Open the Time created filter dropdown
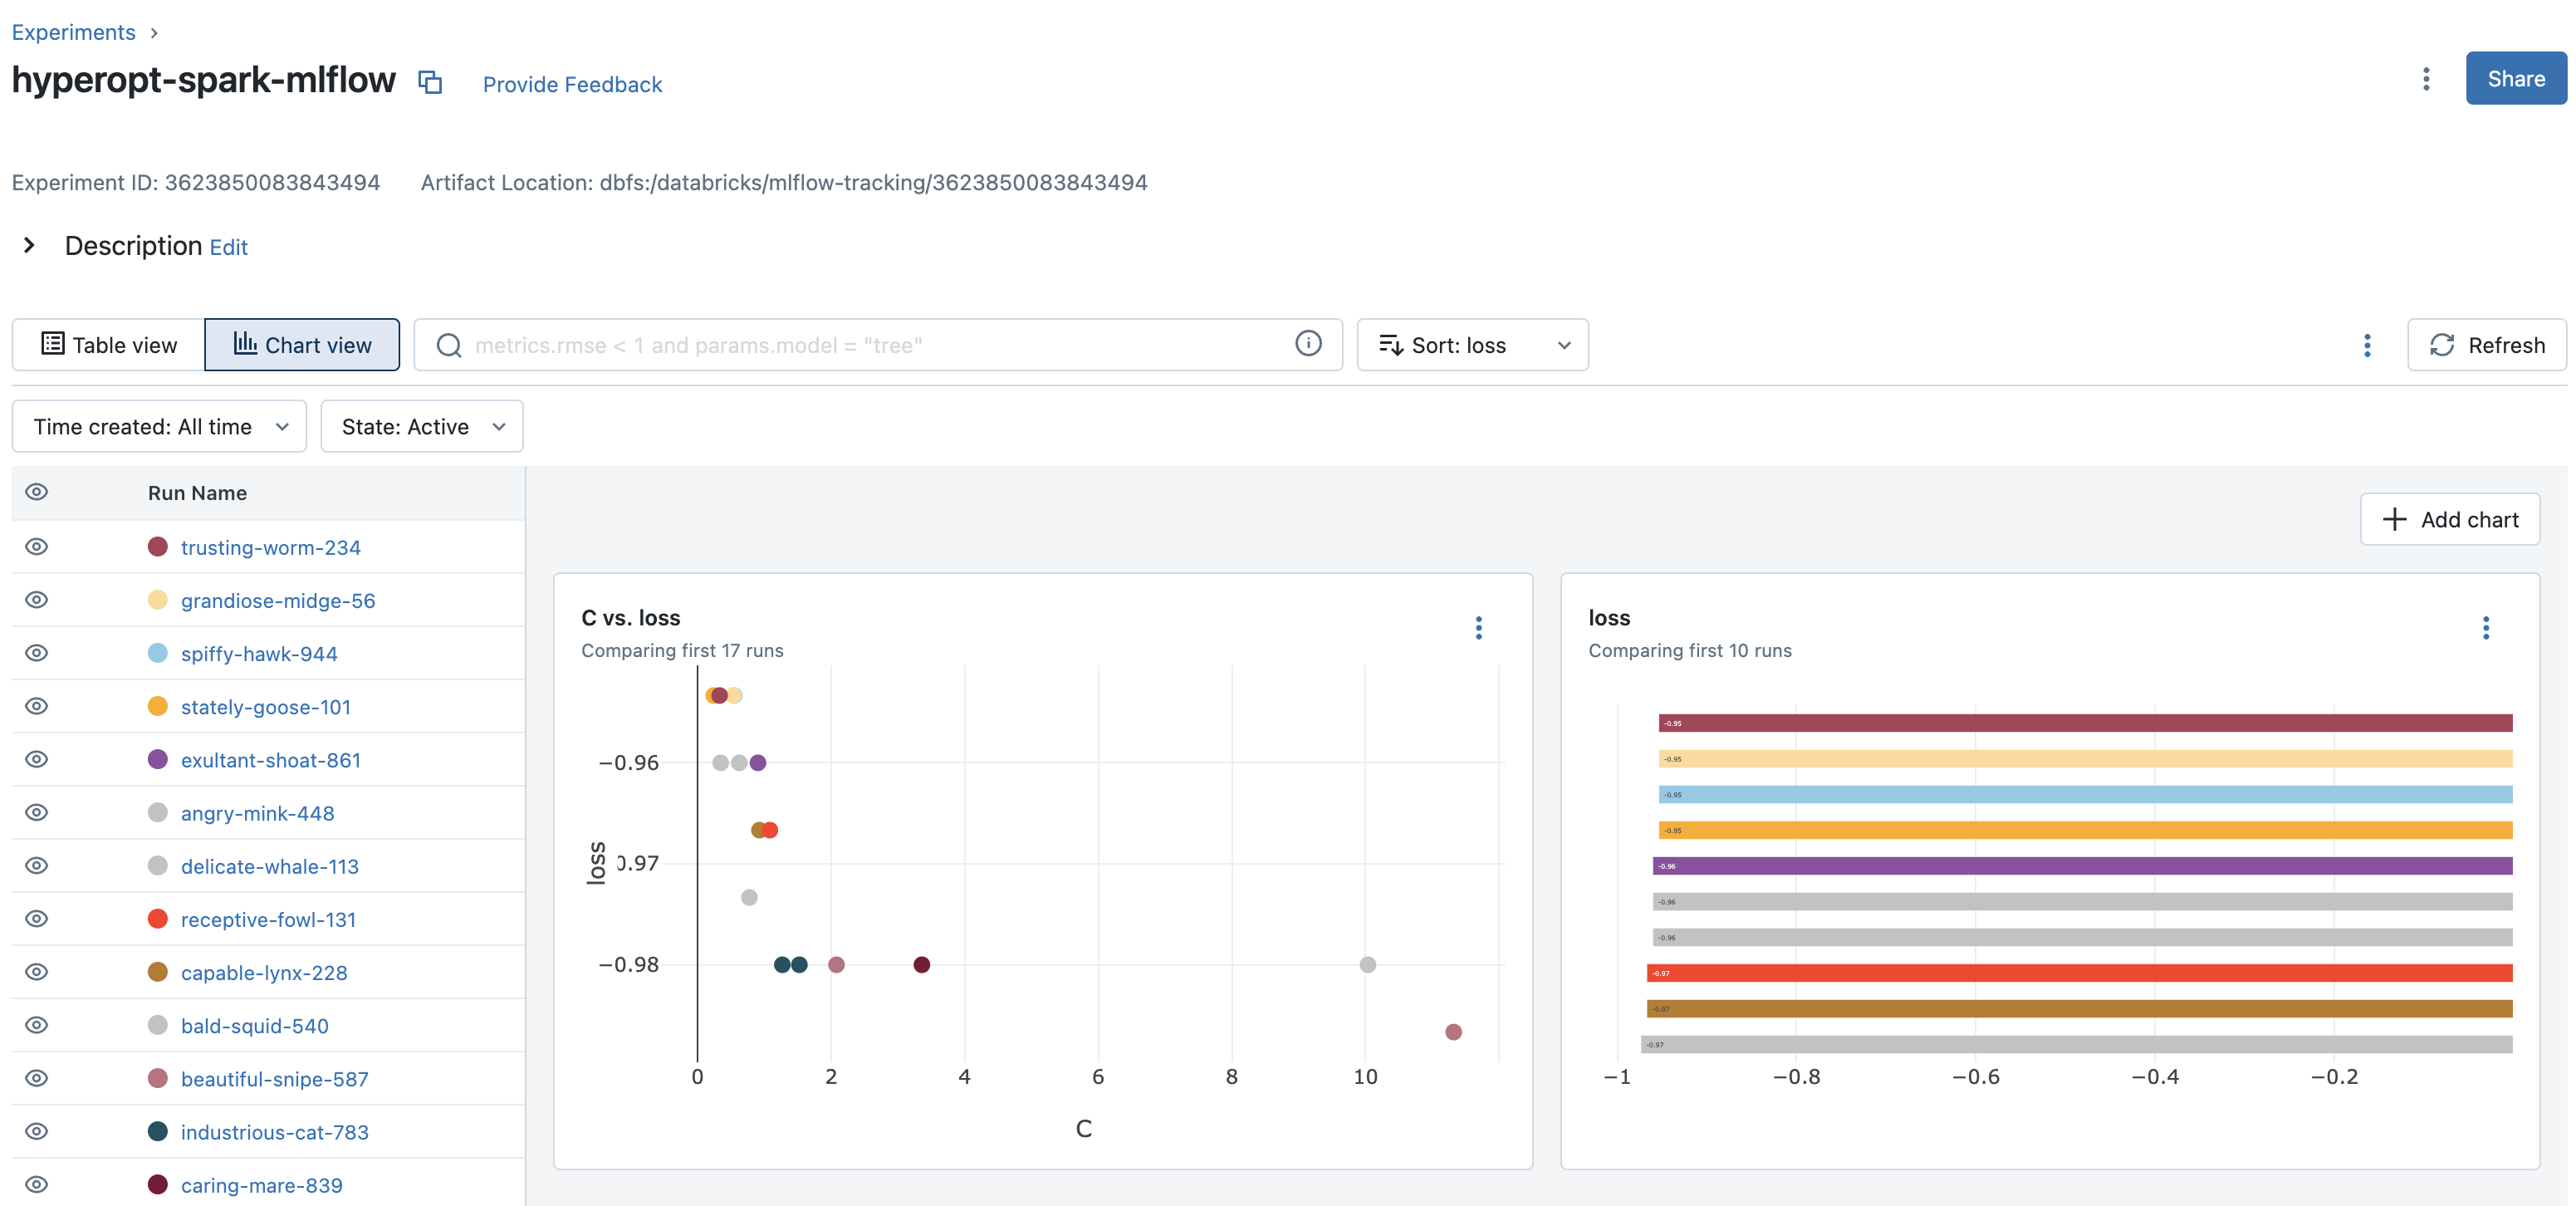This screenshot has width=2576, height=1206. [x=159, y=427]
